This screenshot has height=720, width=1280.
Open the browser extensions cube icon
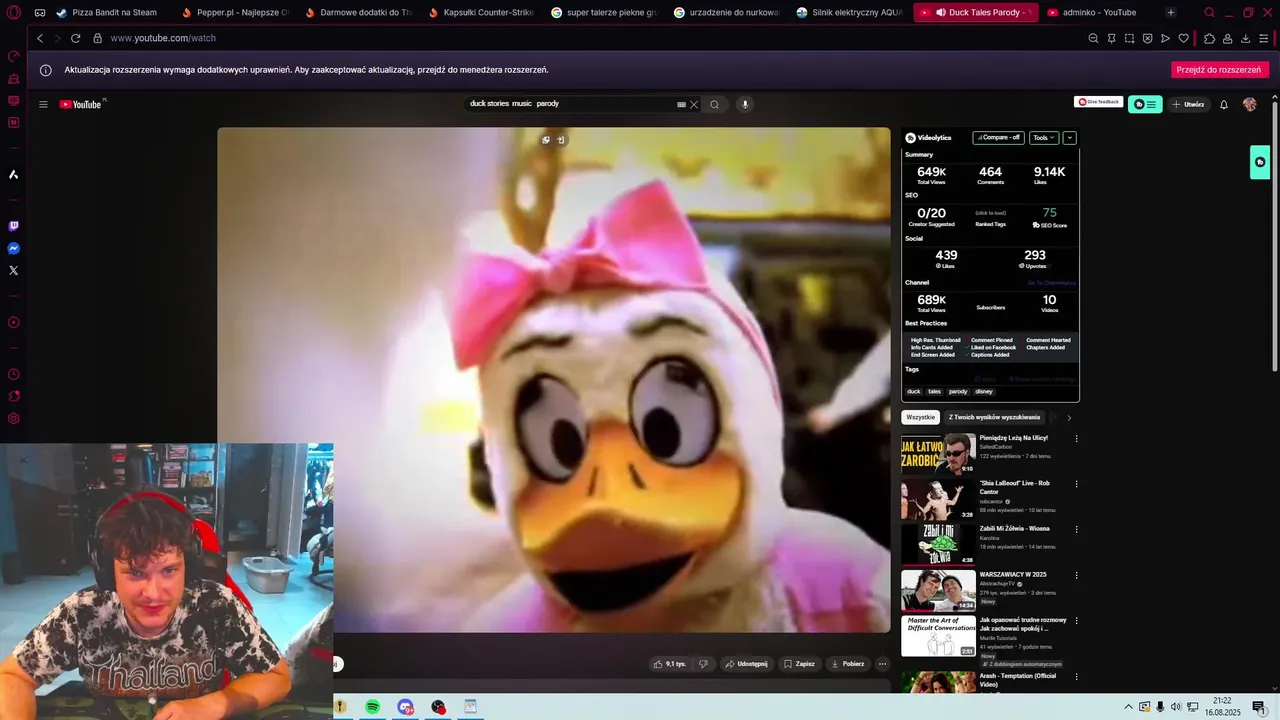(1209, 38)
